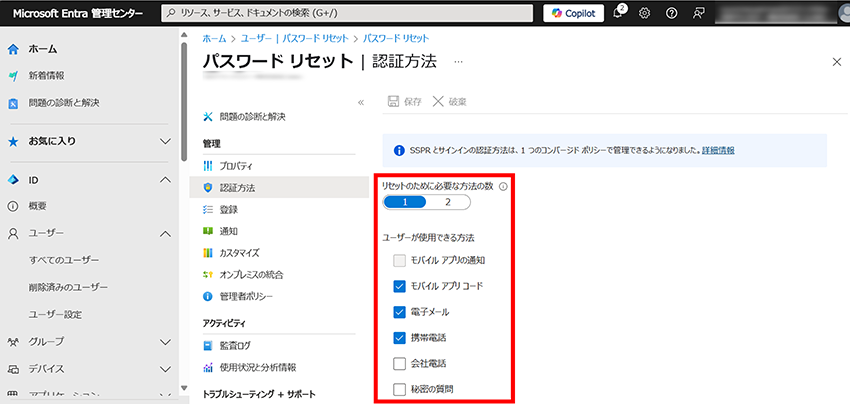The image size is (850, 404).
Task: Collapse the resource menu double chevron
Action: tap(361, 102)
